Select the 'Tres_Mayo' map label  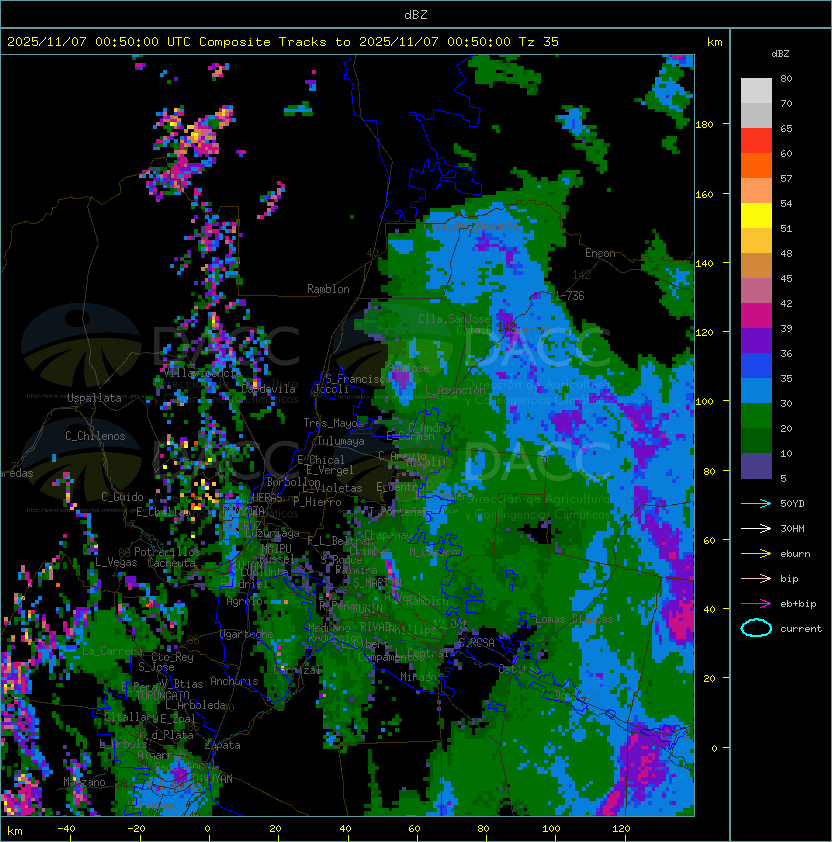tap(330, 423)
